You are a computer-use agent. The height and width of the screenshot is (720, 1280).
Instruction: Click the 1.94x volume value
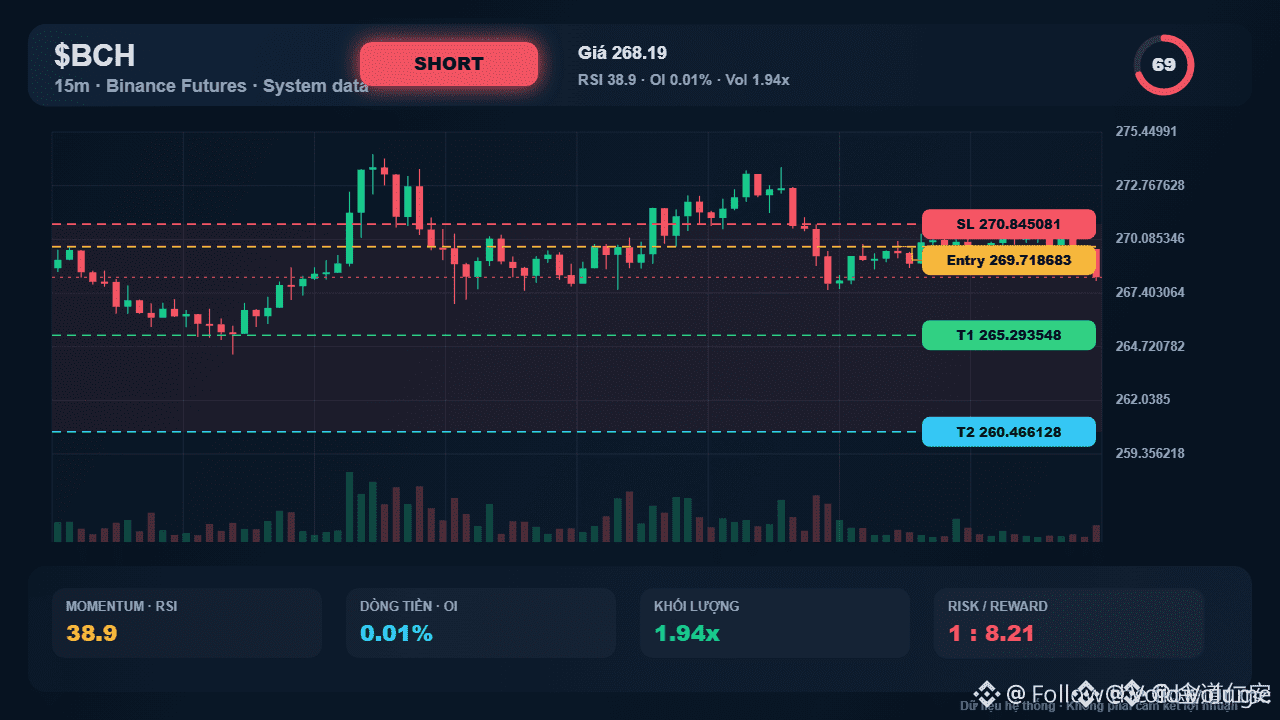coord(686,633)
